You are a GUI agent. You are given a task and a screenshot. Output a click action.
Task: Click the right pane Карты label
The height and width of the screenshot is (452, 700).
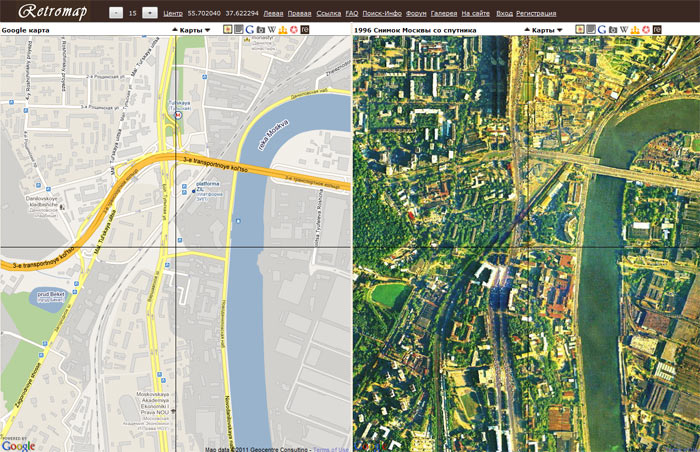click(543, 30)
